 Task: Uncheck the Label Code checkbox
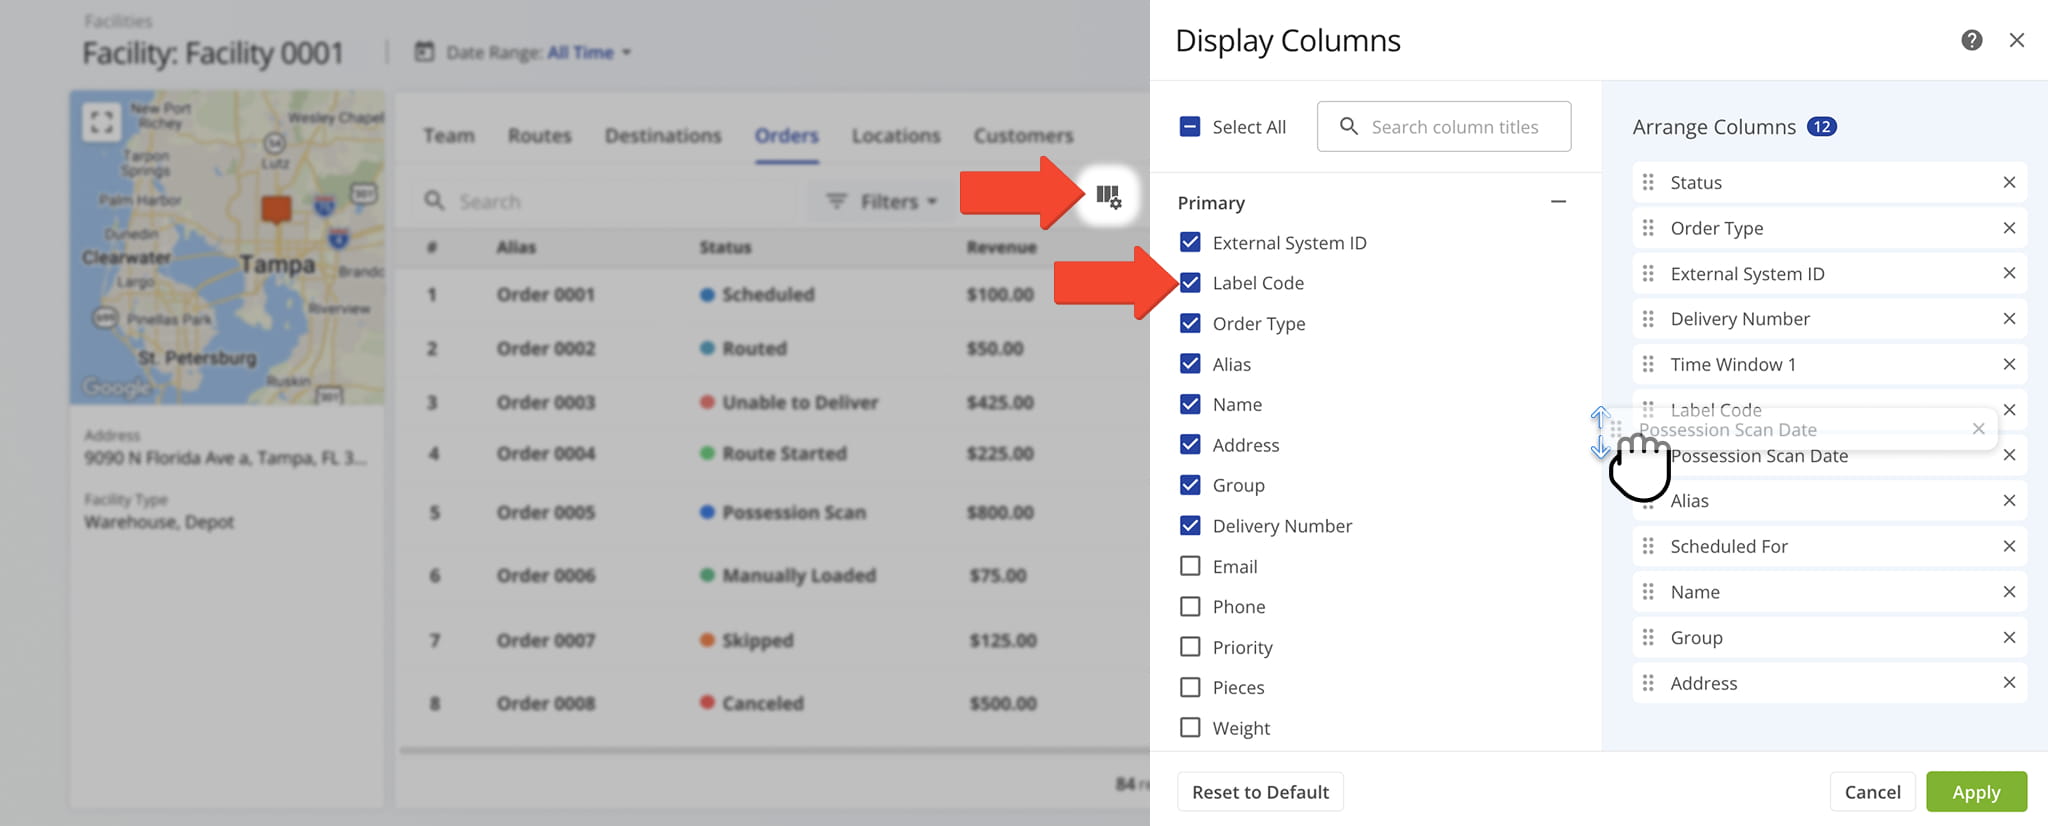[x=1190, y=283]
